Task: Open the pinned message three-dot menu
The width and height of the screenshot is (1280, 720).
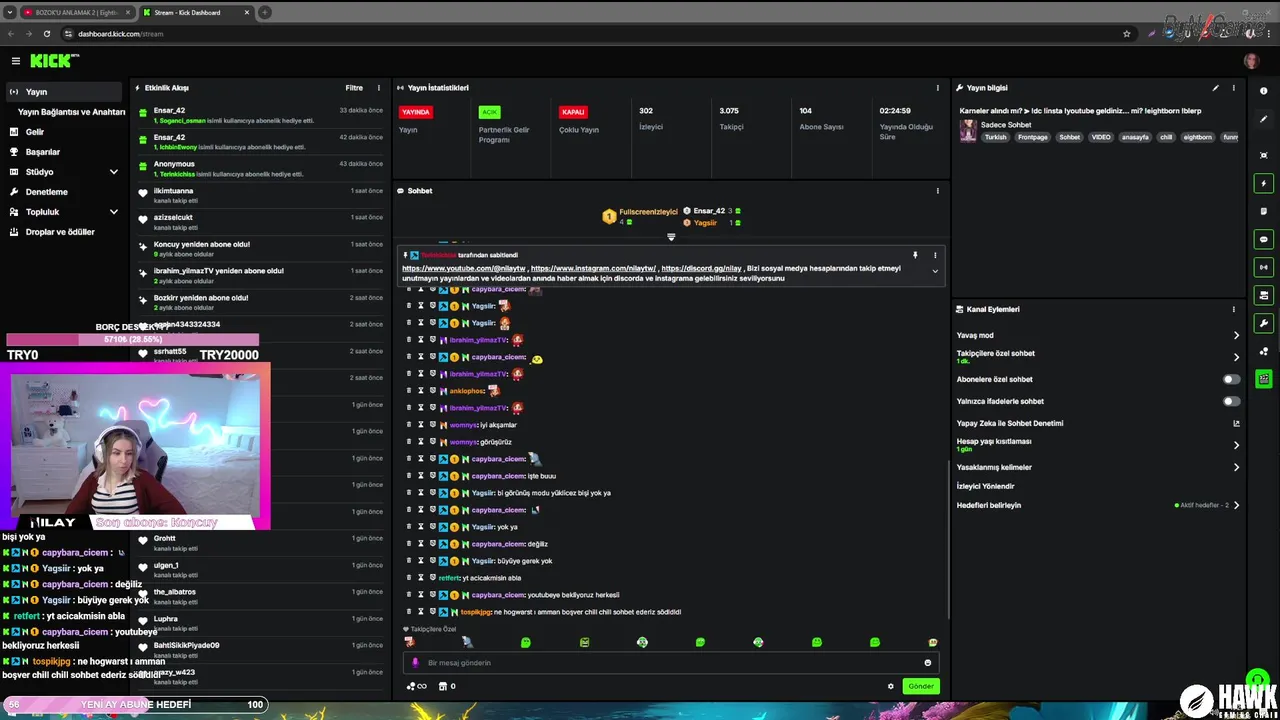Action: (935, 255)
